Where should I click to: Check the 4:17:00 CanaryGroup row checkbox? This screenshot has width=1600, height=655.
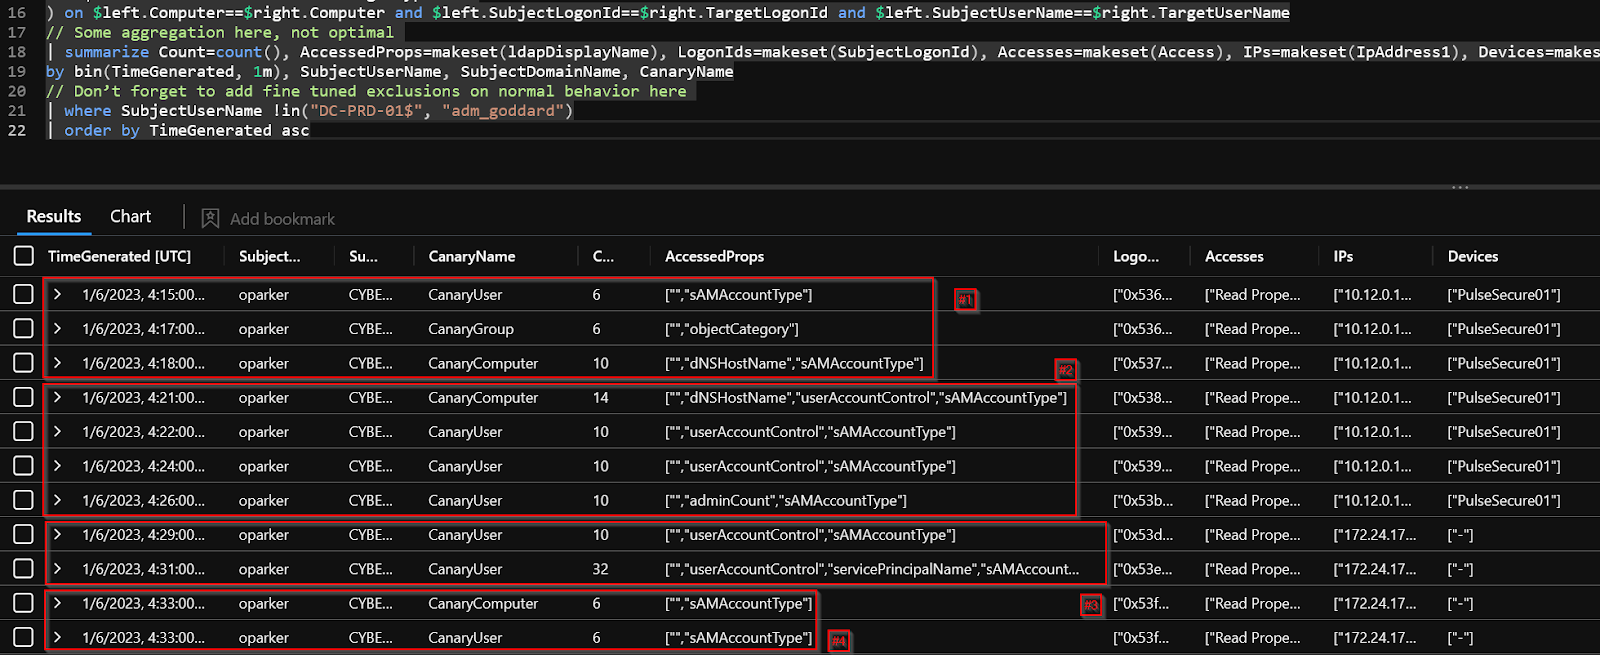point(24,328)
